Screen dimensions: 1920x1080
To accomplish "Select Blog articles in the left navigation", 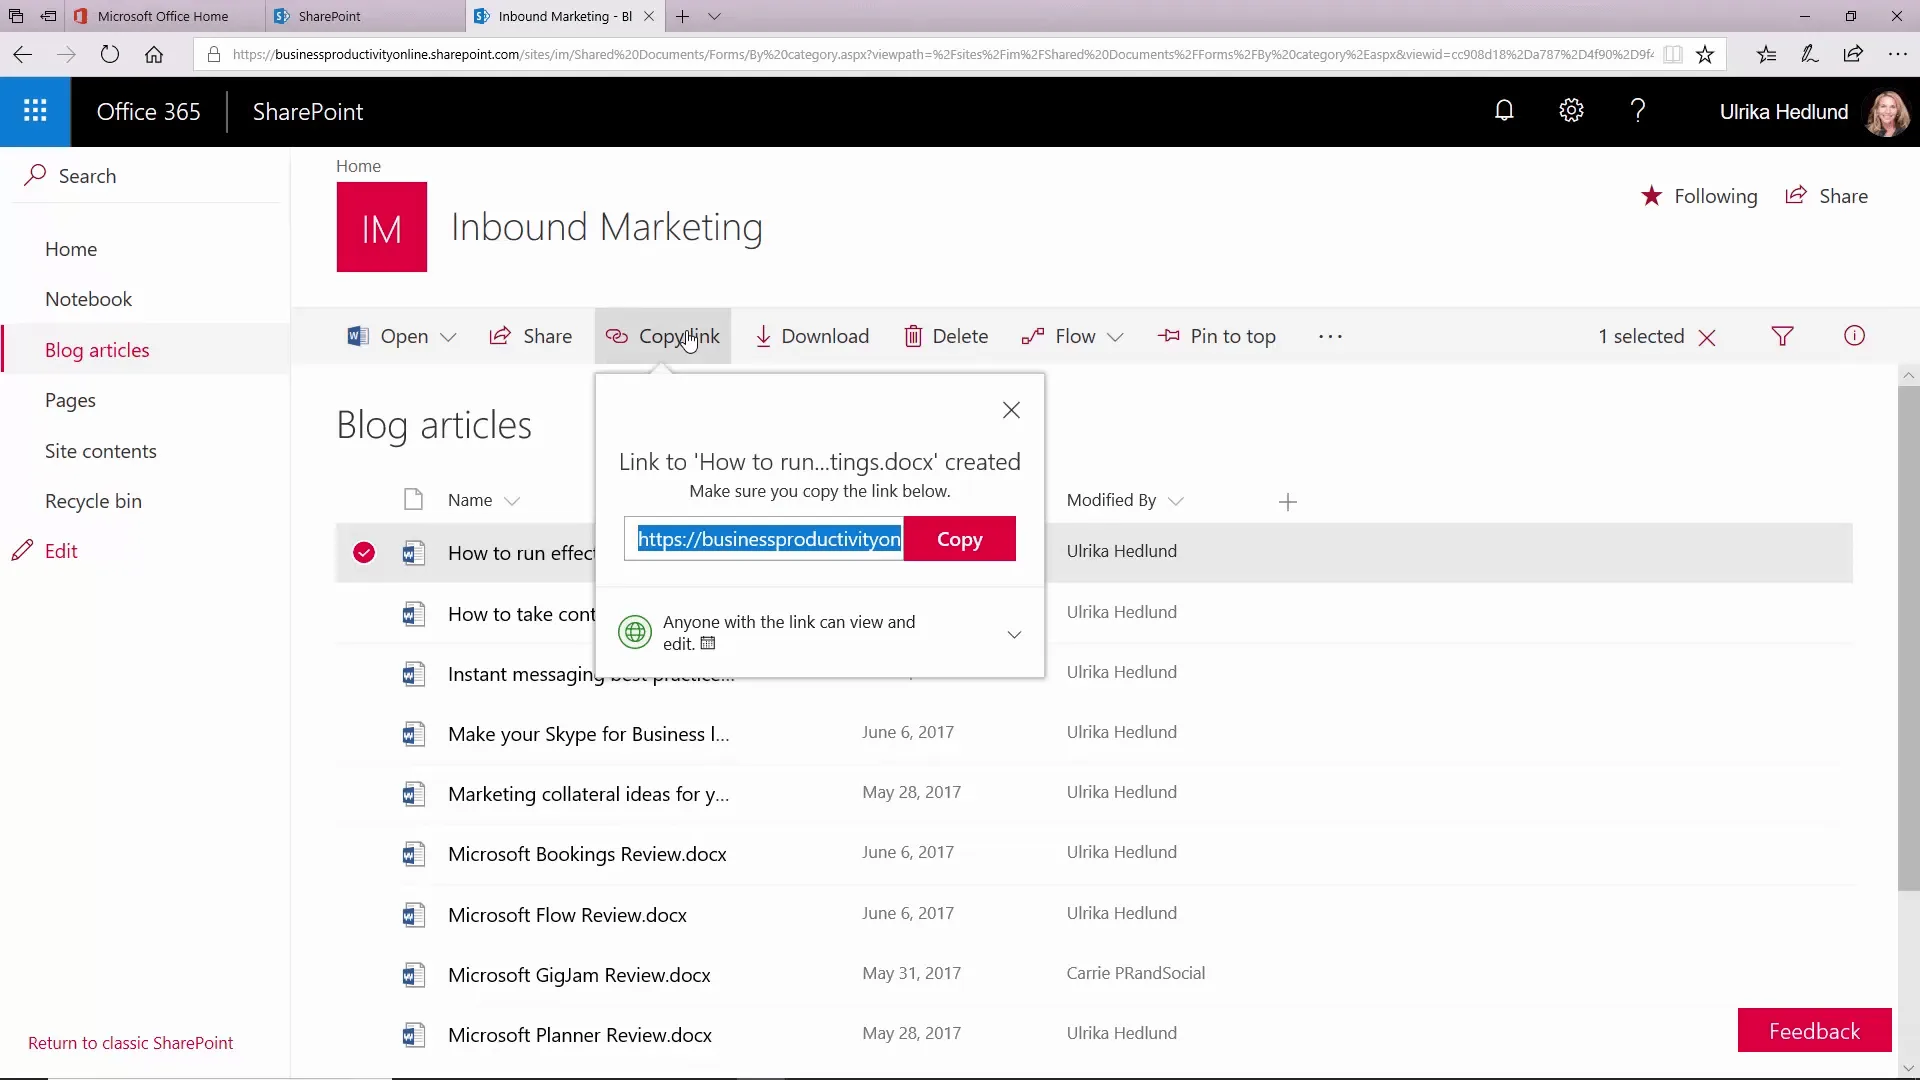I will pos(97,350).
